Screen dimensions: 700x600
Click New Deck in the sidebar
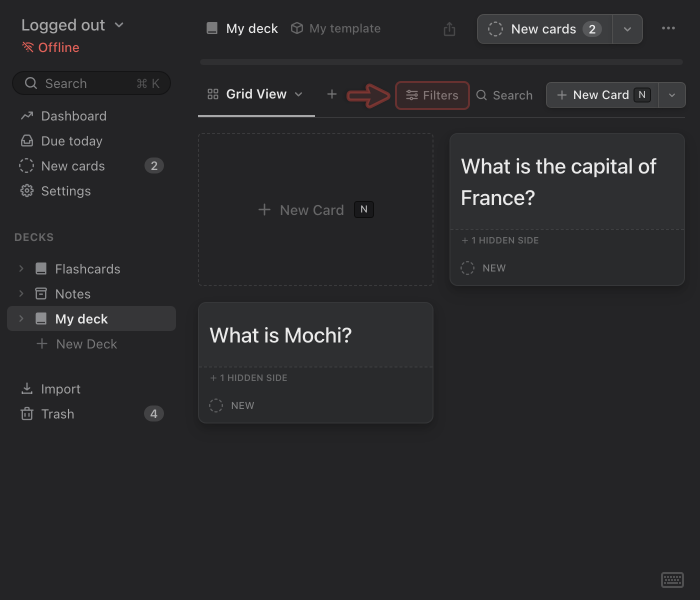(x=85, y=344)
